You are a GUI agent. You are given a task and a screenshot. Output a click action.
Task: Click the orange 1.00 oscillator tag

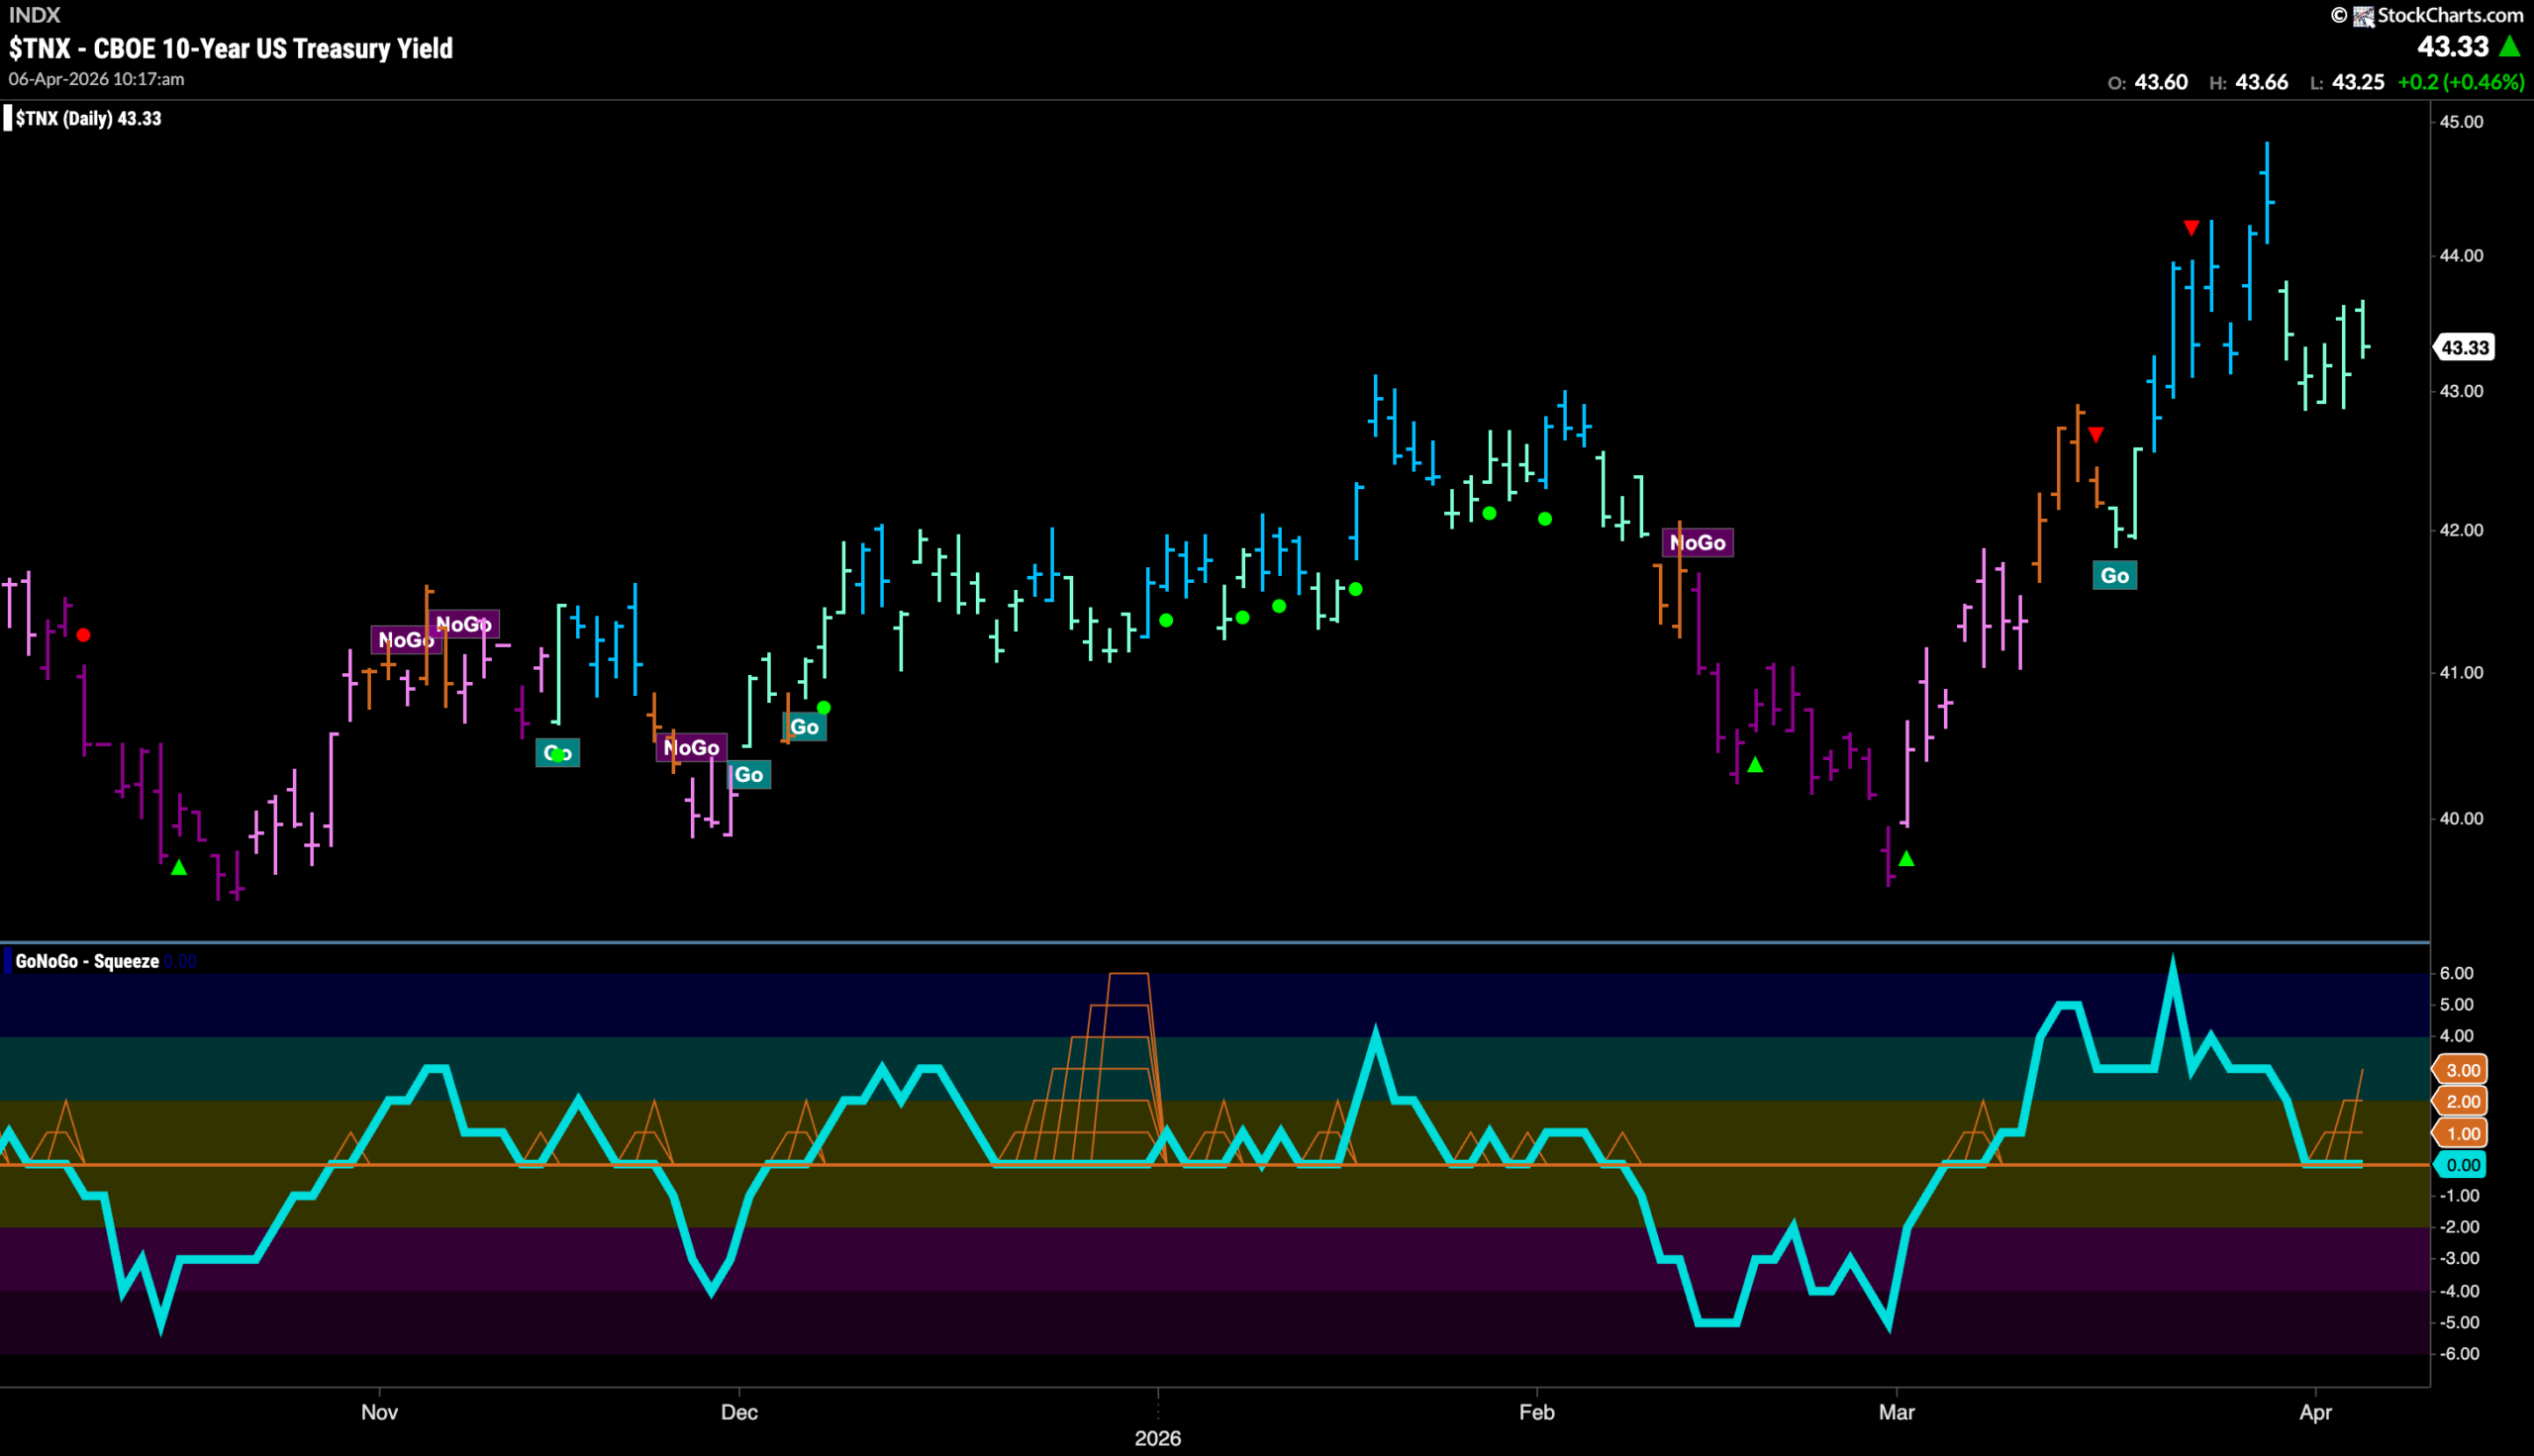[x=2462, y=1134]
